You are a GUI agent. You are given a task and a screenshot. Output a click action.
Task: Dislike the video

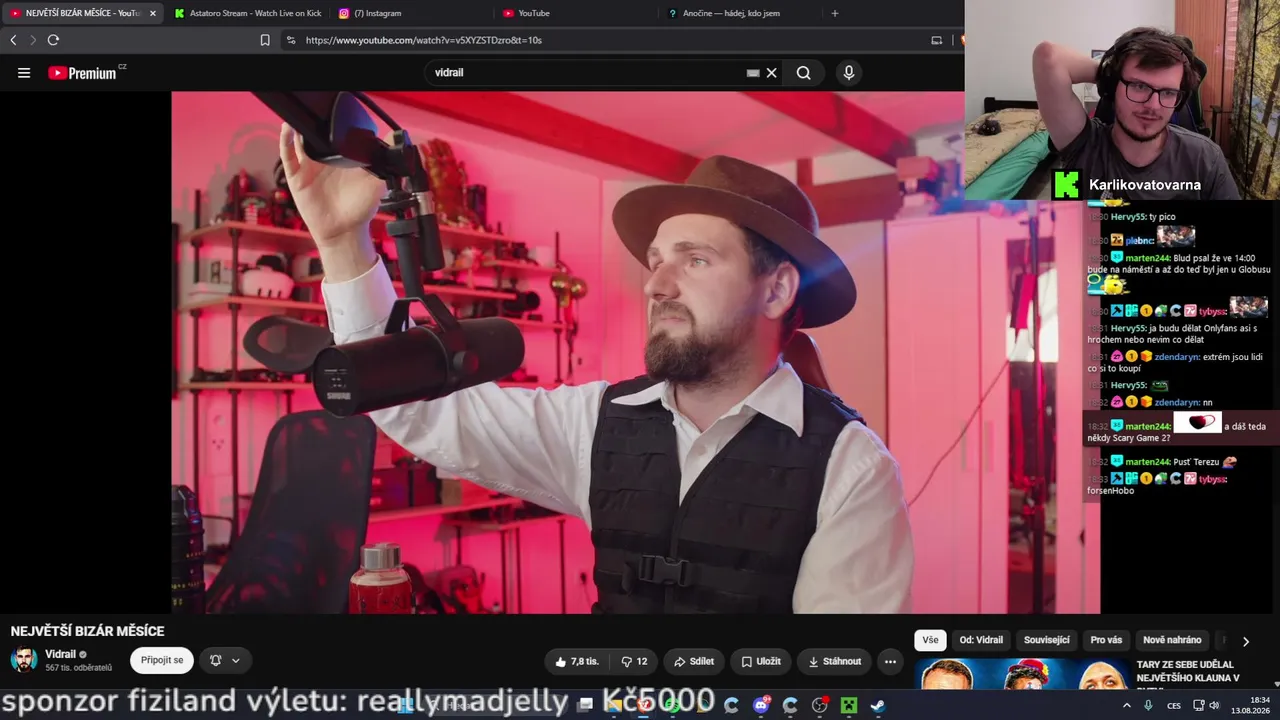point(634,661)
